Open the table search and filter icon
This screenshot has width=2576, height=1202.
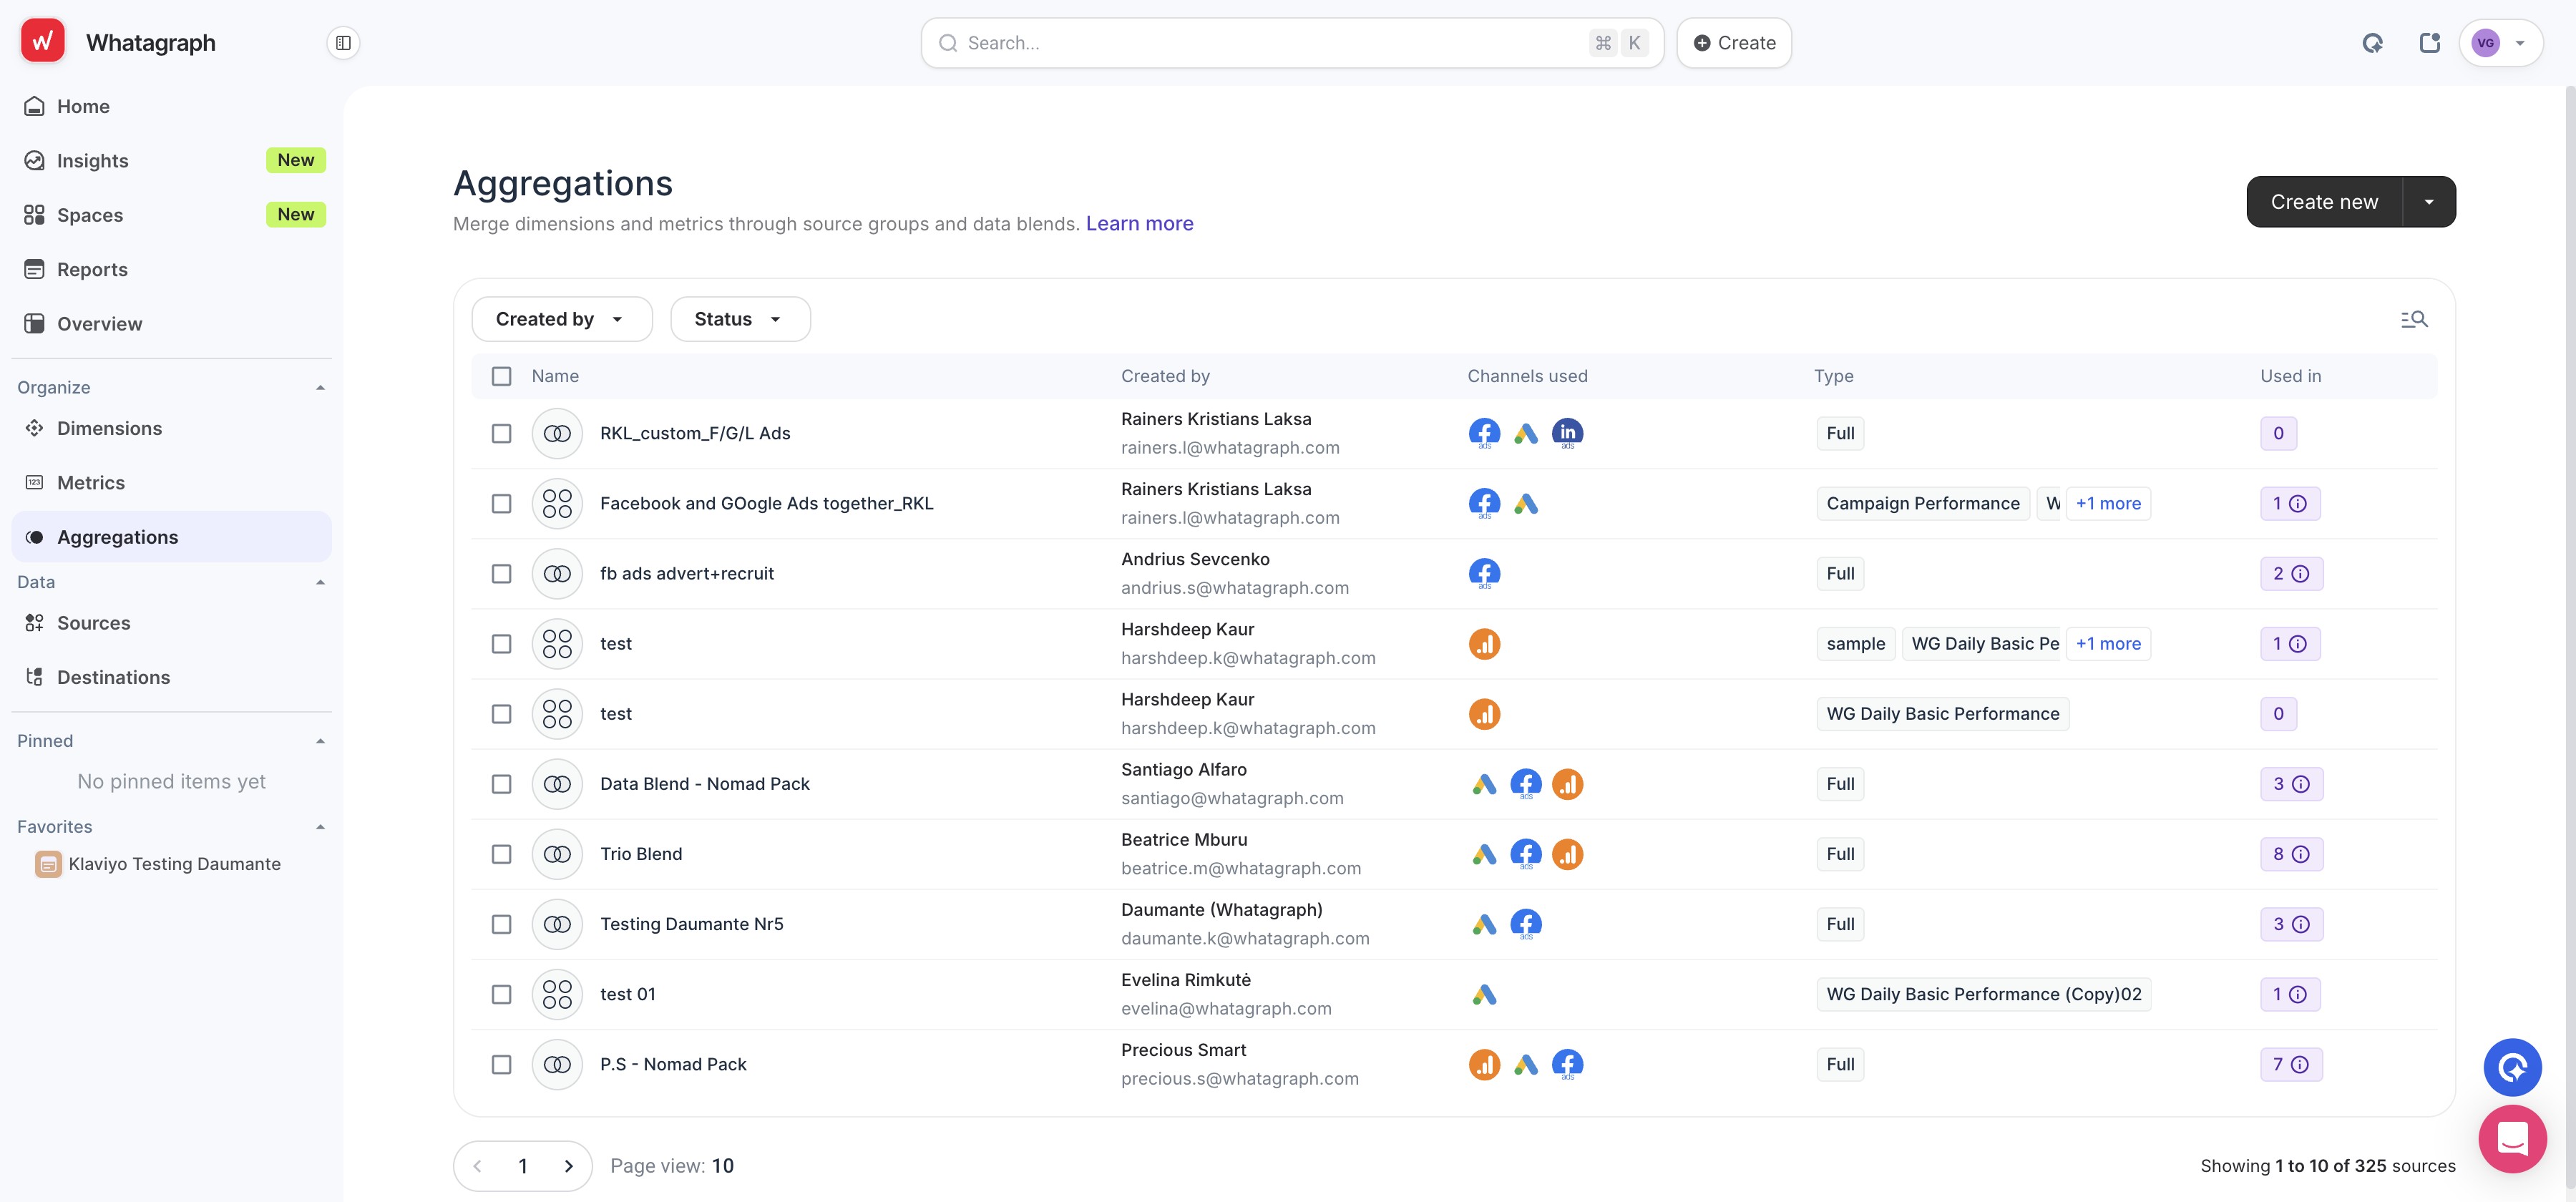[2414, 319]
